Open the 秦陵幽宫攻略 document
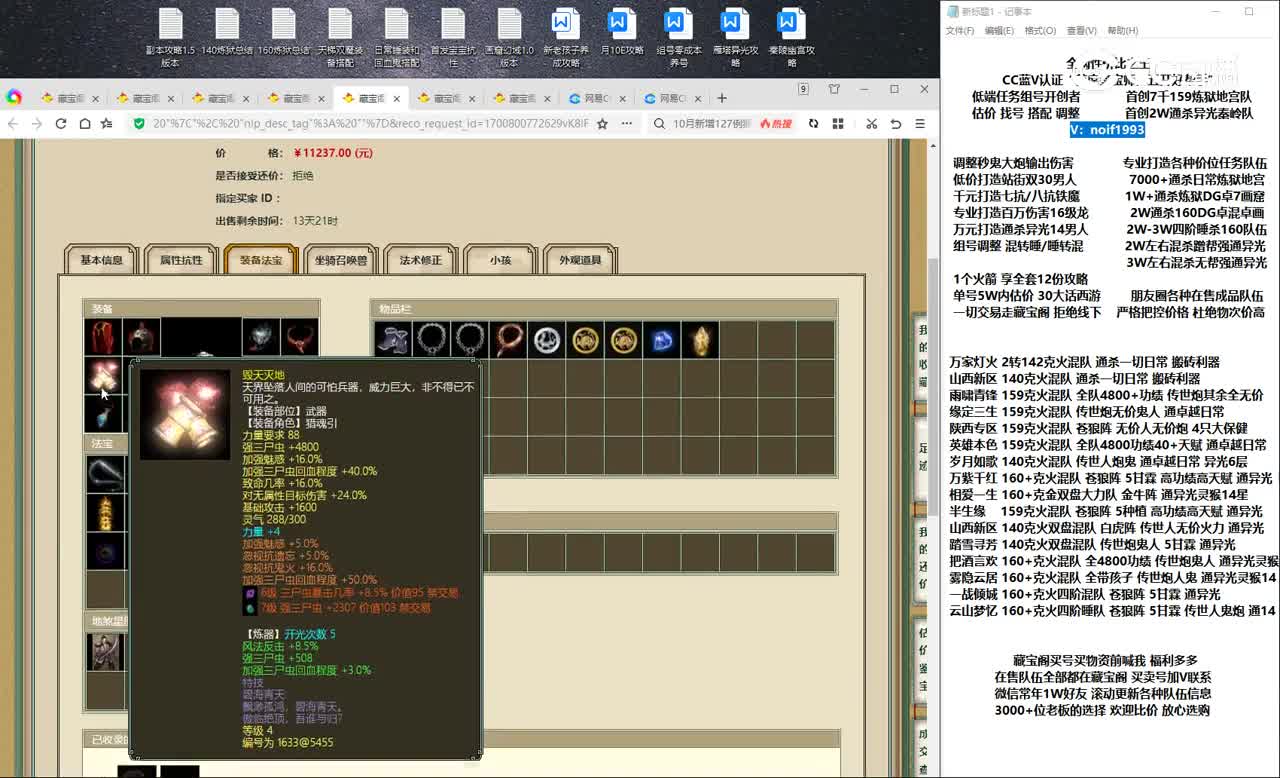The width and height of the screenshot is (1280, 778). coord(792,38)
